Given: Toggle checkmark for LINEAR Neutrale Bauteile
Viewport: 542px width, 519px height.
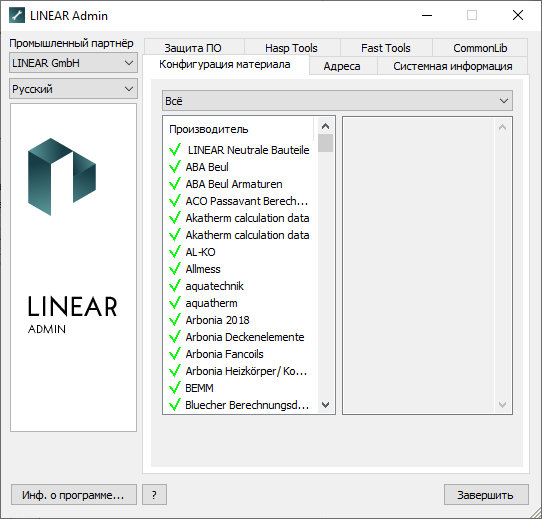Looking at the screenshot, I should [175, 150].
